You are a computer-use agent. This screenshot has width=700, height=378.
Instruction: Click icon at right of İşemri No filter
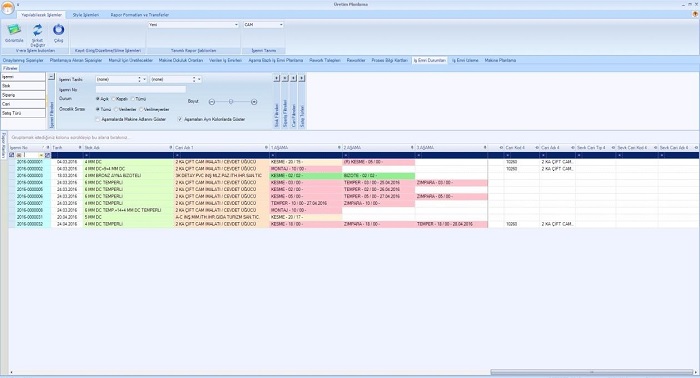coord(48,155)
